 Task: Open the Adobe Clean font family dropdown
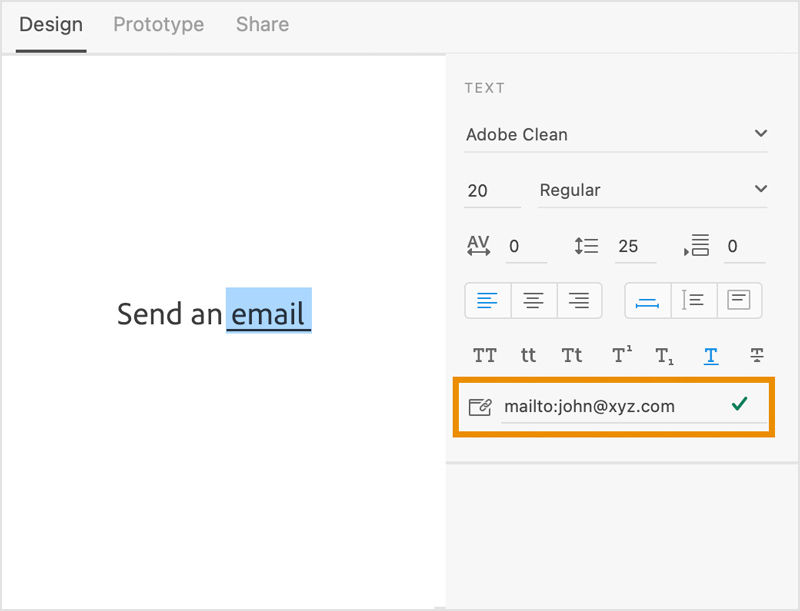[x=616, y=134]
